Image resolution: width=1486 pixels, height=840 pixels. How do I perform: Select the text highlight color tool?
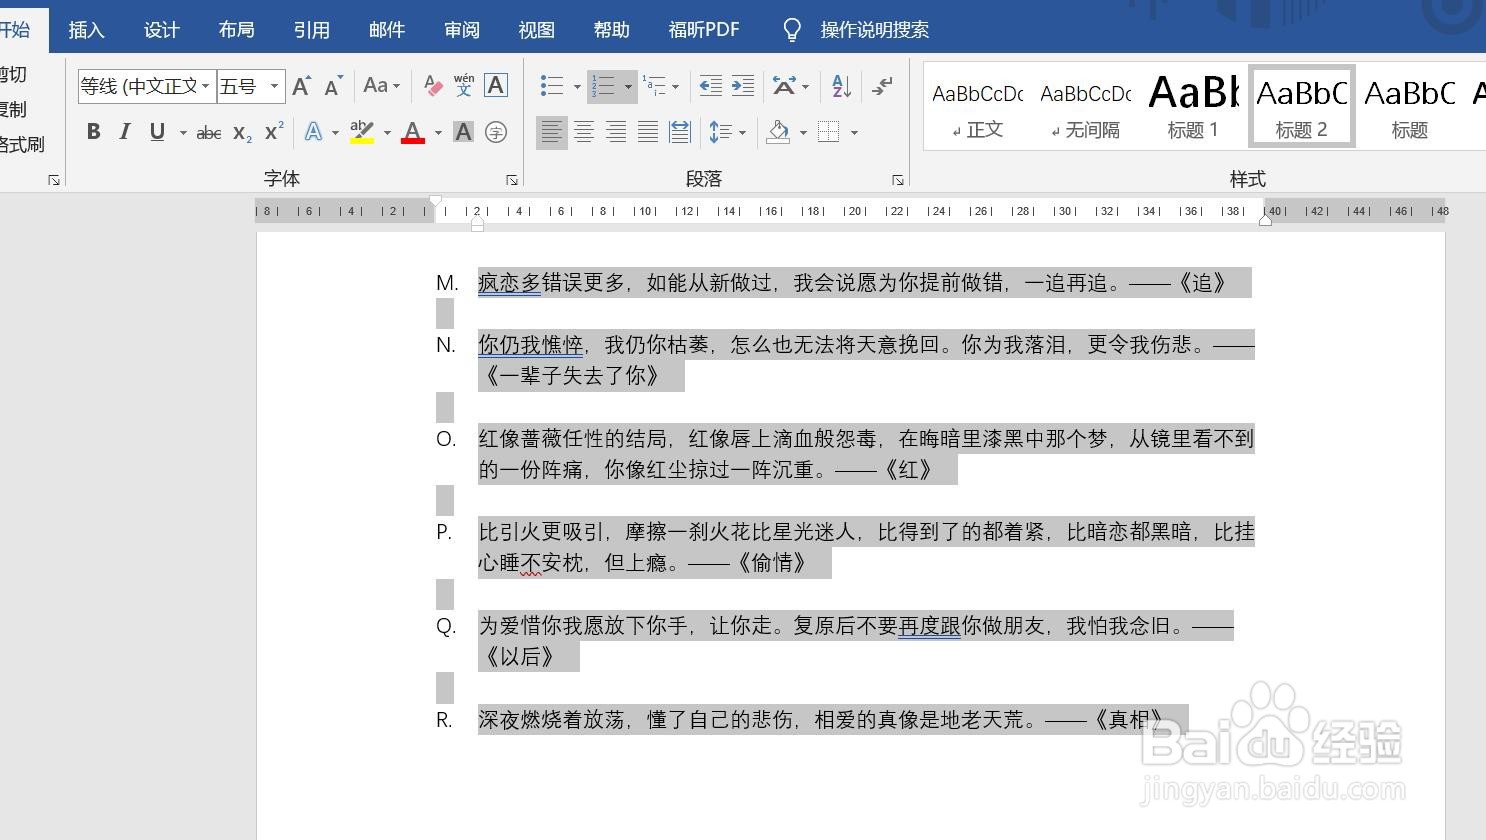coord(361,131)
